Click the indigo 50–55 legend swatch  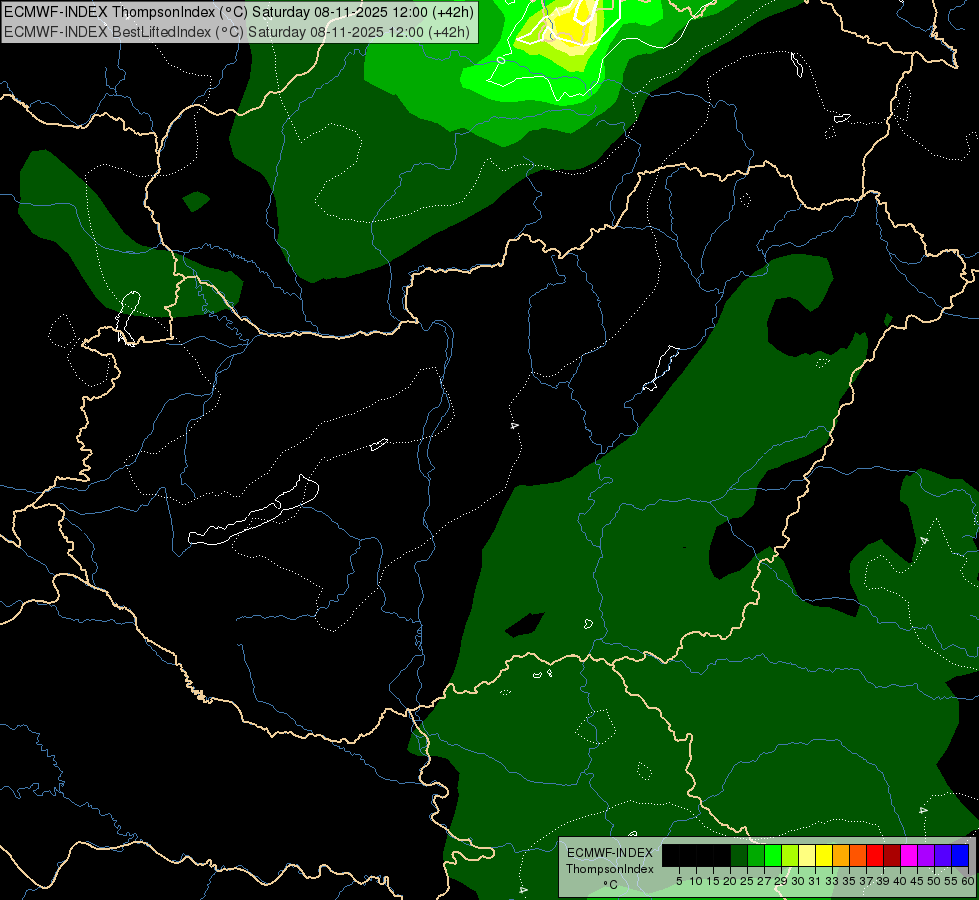(x=943, y=855)
